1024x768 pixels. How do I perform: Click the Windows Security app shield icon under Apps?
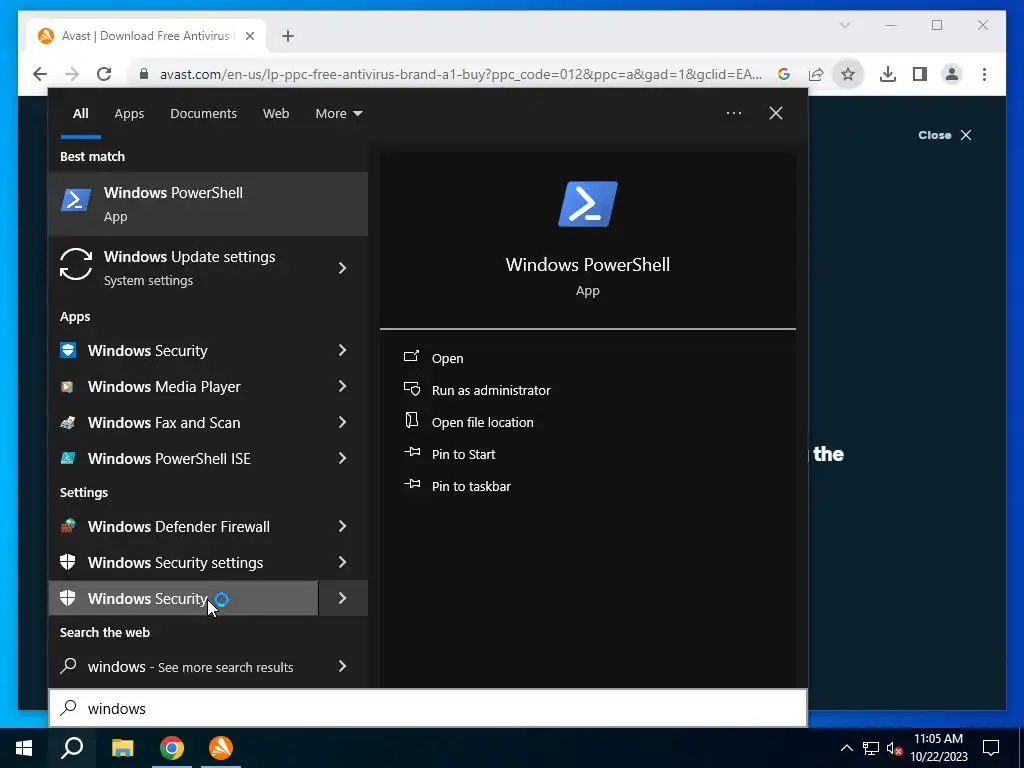68,350
